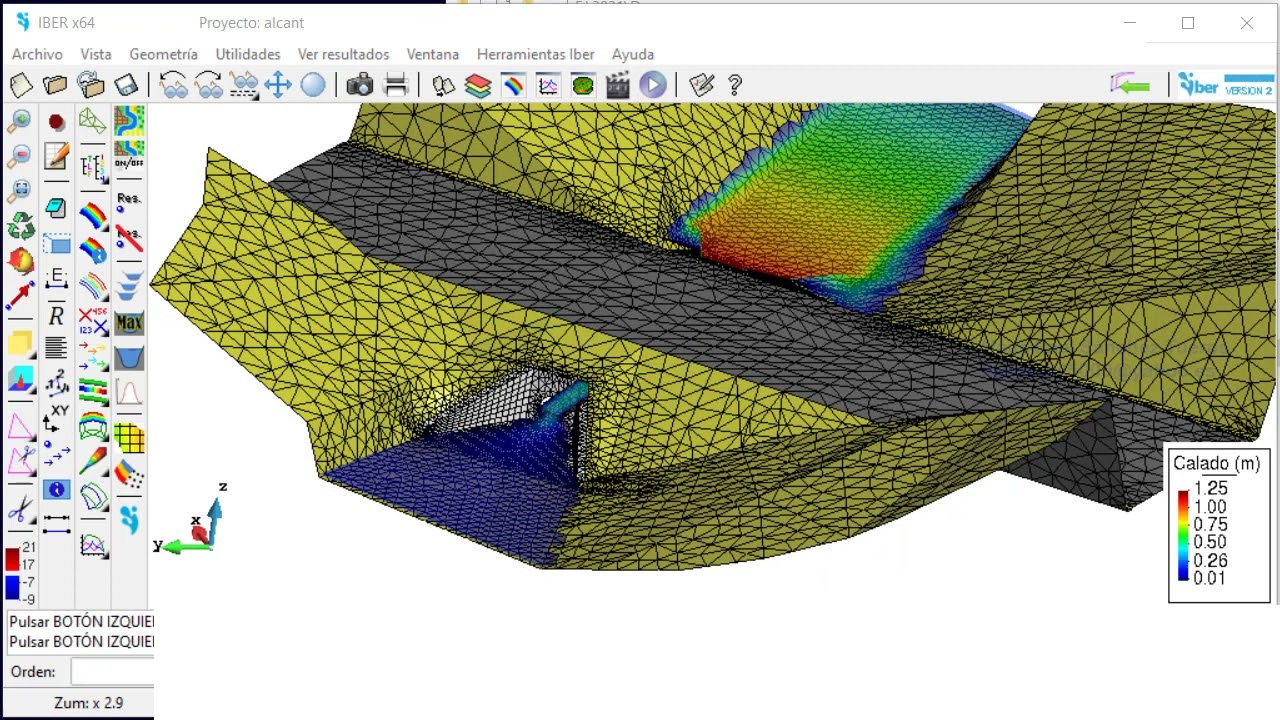Open the animation clapperboard tool

(x=617, y=85)
